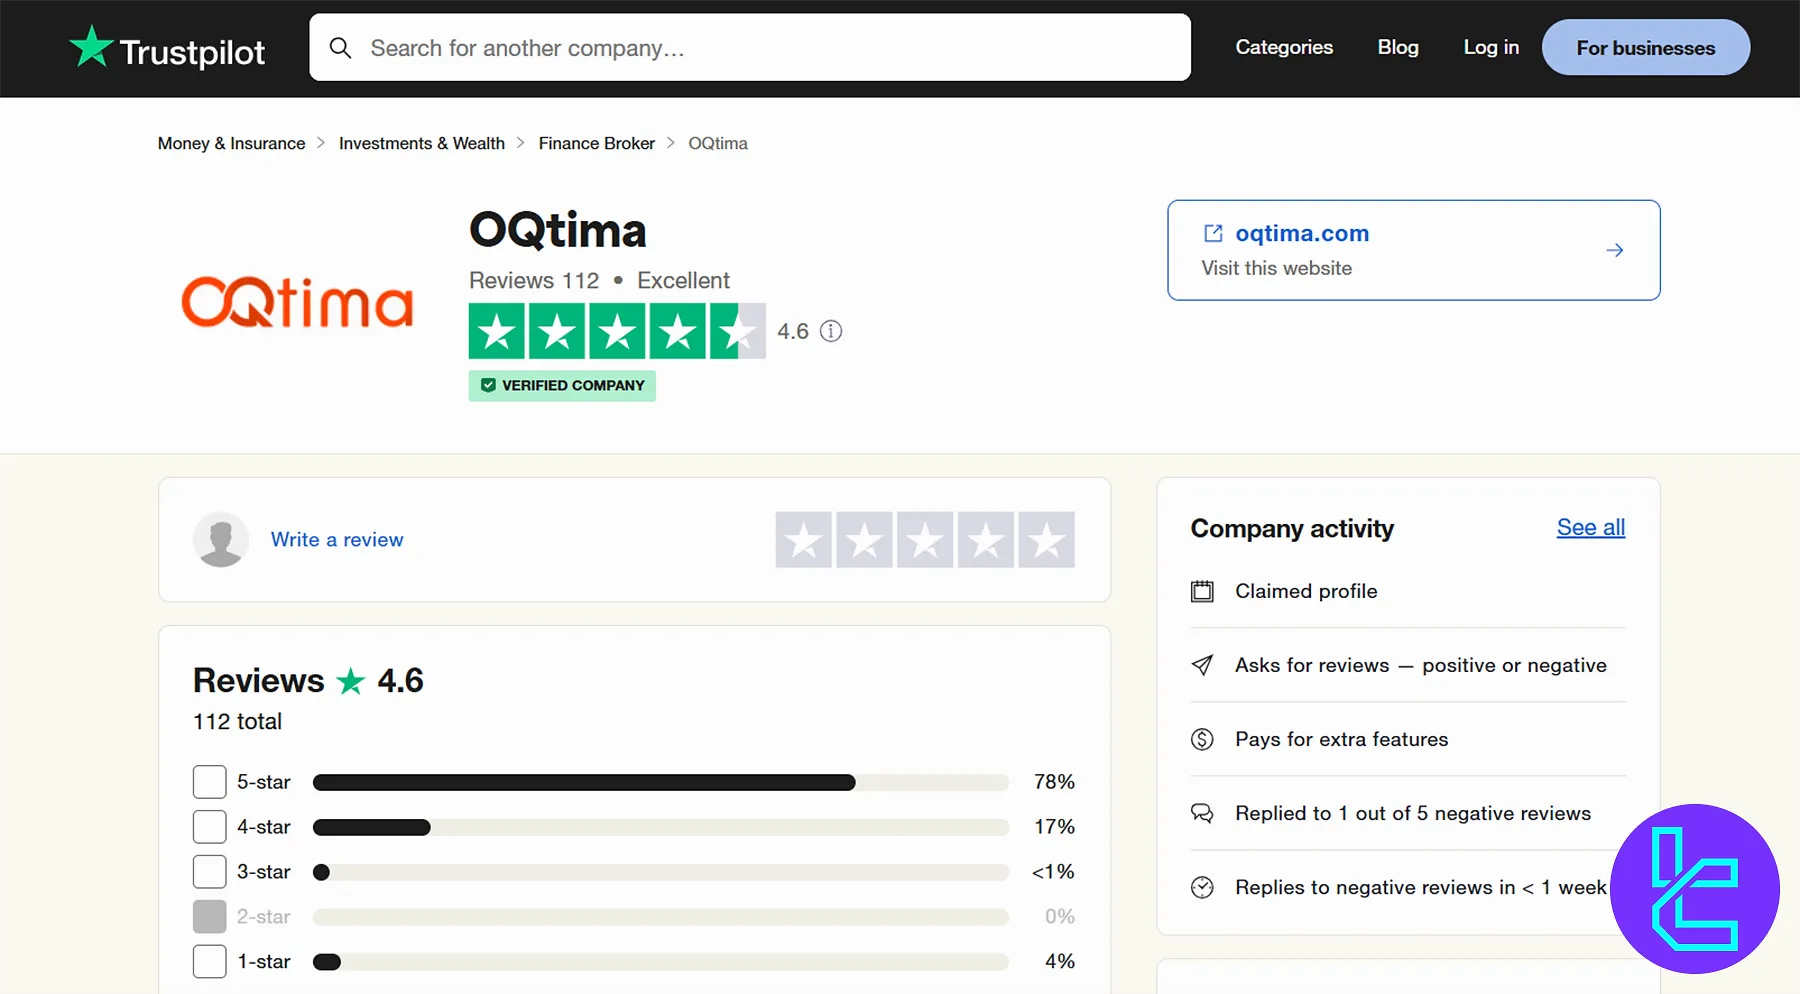Click the 5-star rating bar at 78%

pyautogui.click(x=661, y=782)
